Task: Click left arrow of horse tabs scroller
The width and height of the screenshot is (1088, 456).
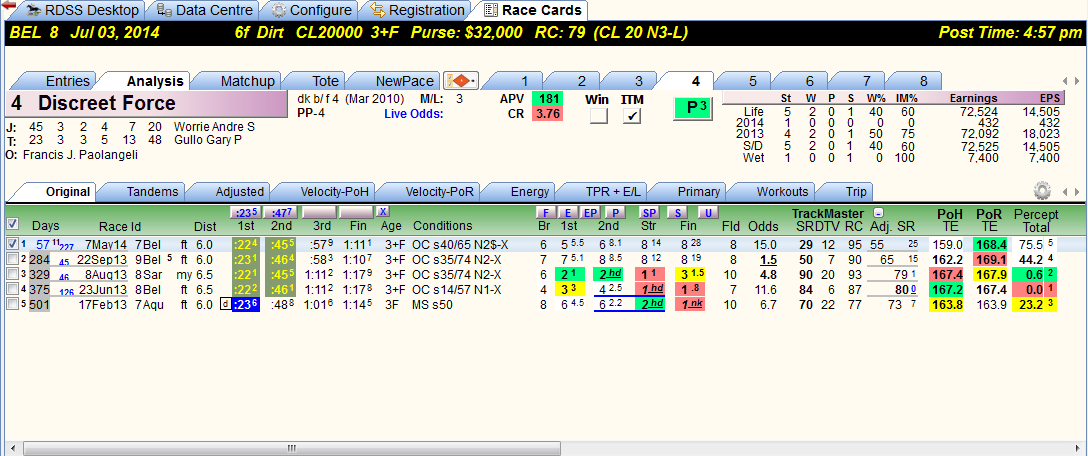Action: tap(1066, 81)
